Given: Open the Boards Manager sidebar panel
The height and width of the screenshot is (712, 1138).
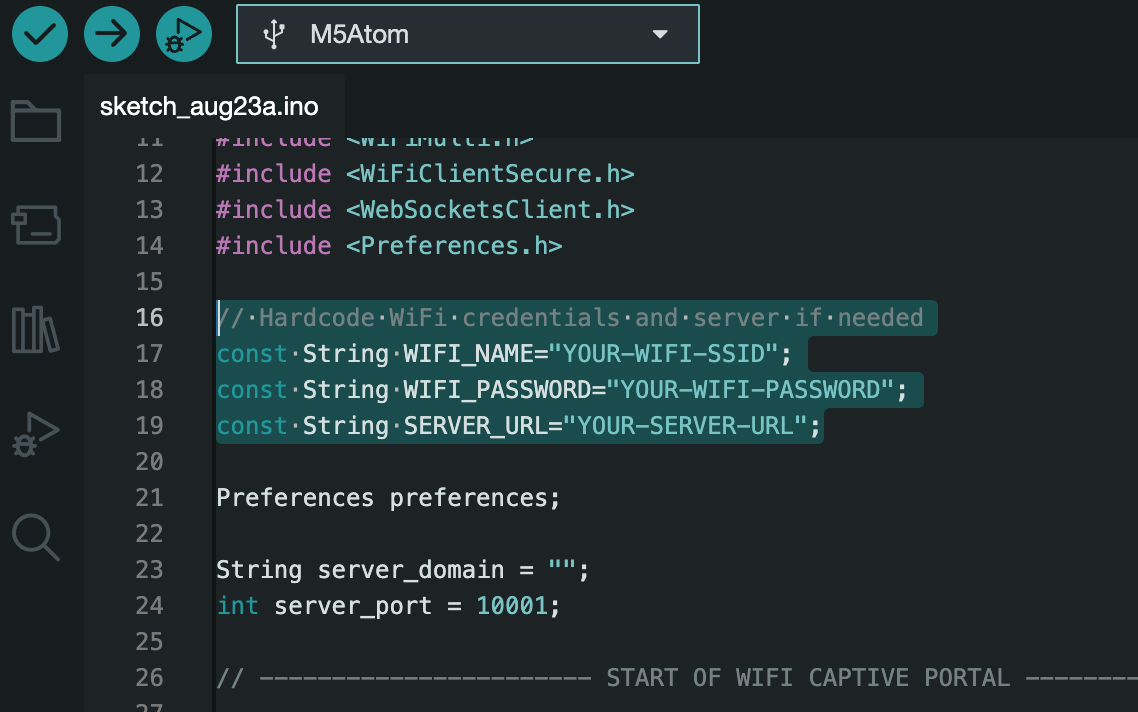Looking at the screenshot, I should click(36, 226).
